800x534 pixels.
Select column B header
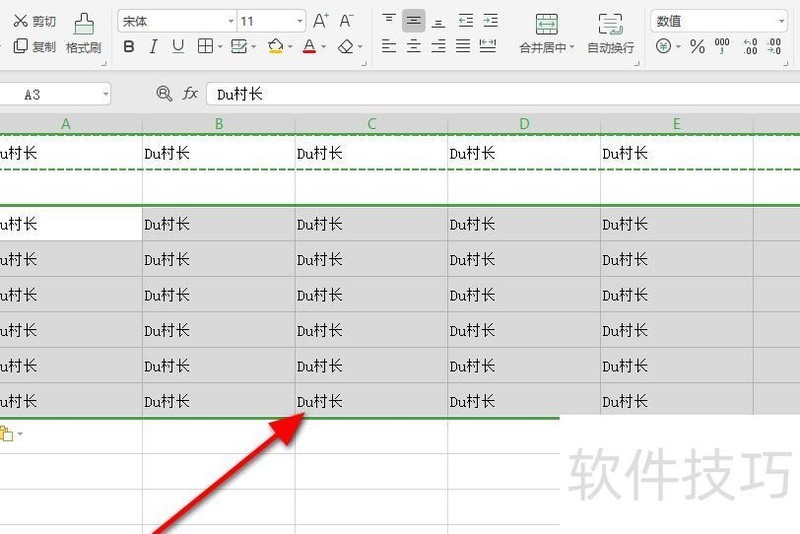pos(219,124)
